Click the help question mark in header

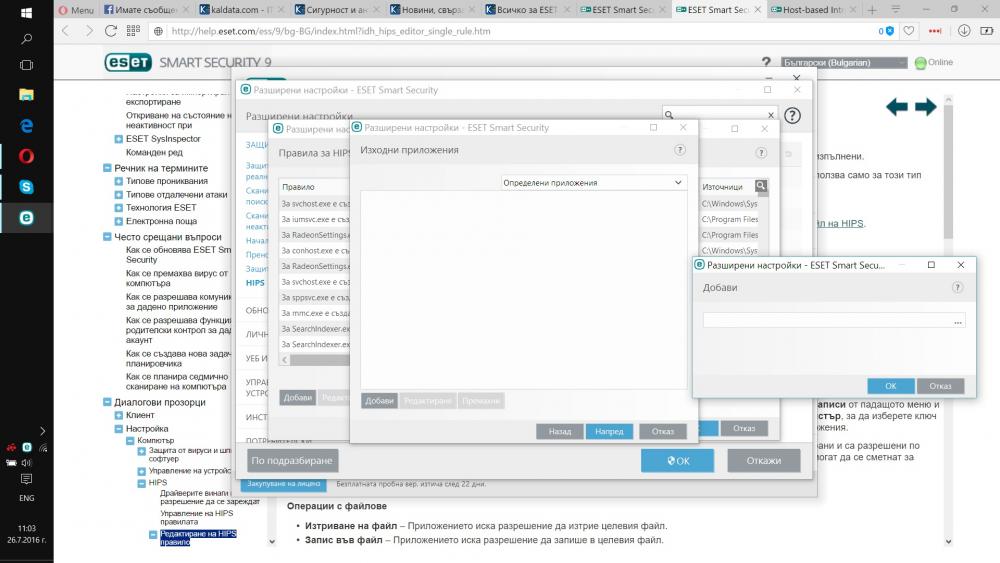point(766,62)
